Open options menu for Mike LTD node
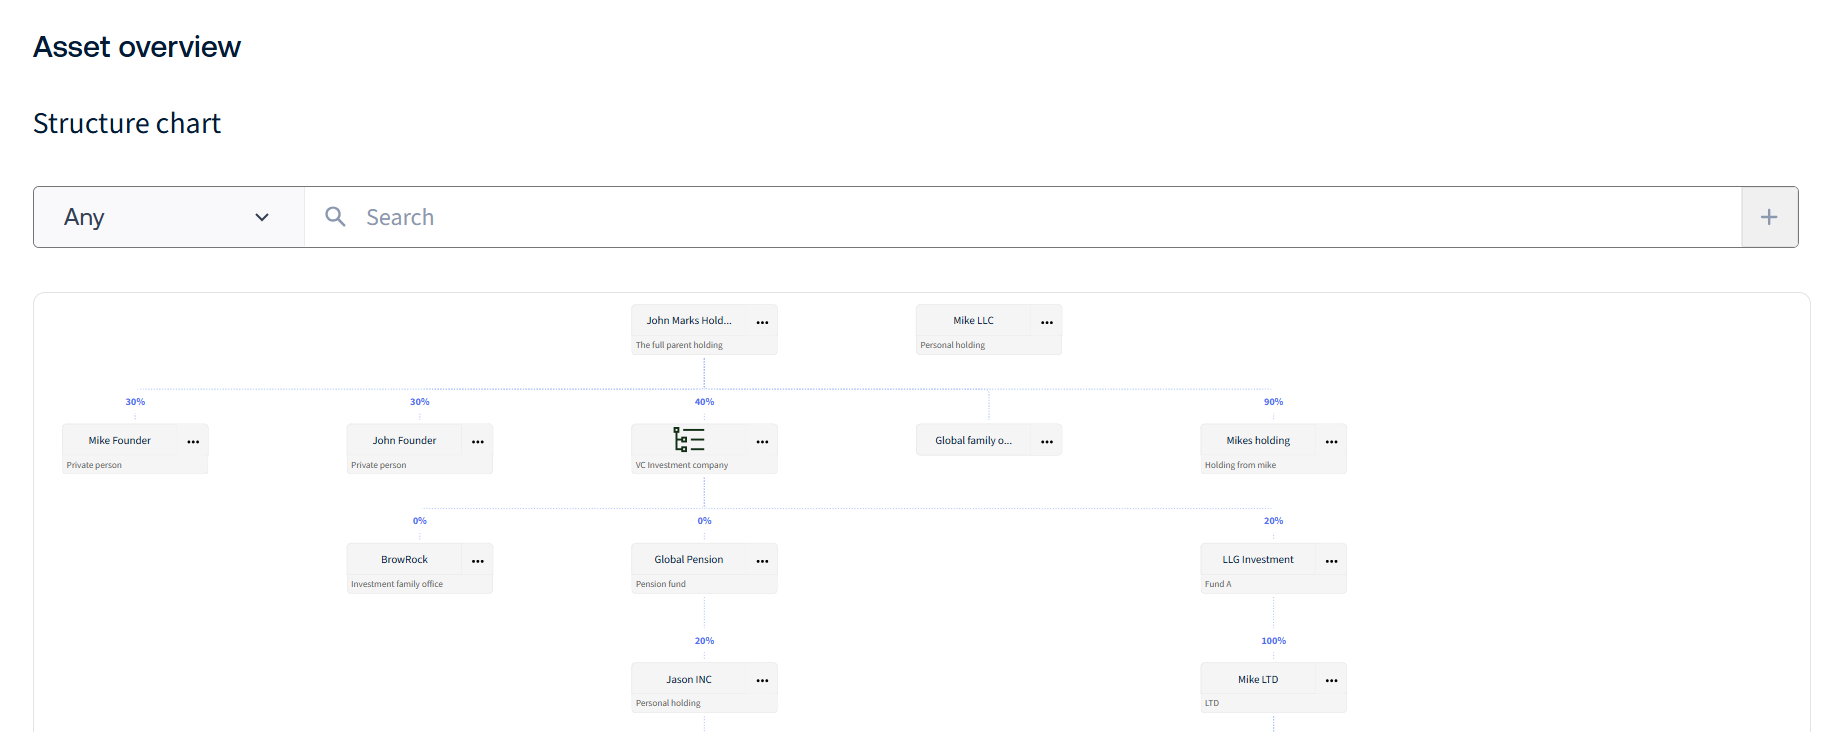 click(x=1331, y=680)
